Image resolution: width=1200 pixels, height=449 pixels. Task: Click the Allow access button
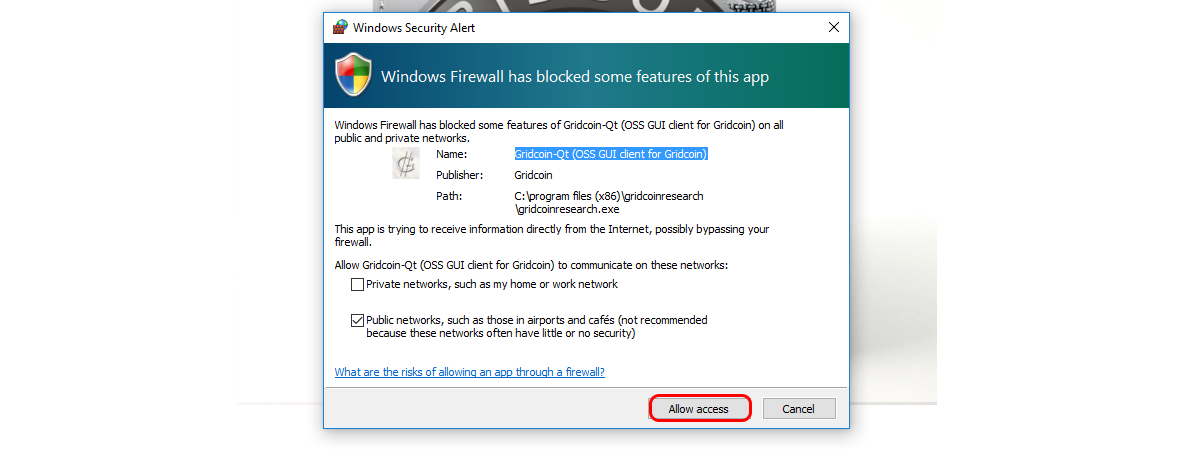(x=699, y=409)
